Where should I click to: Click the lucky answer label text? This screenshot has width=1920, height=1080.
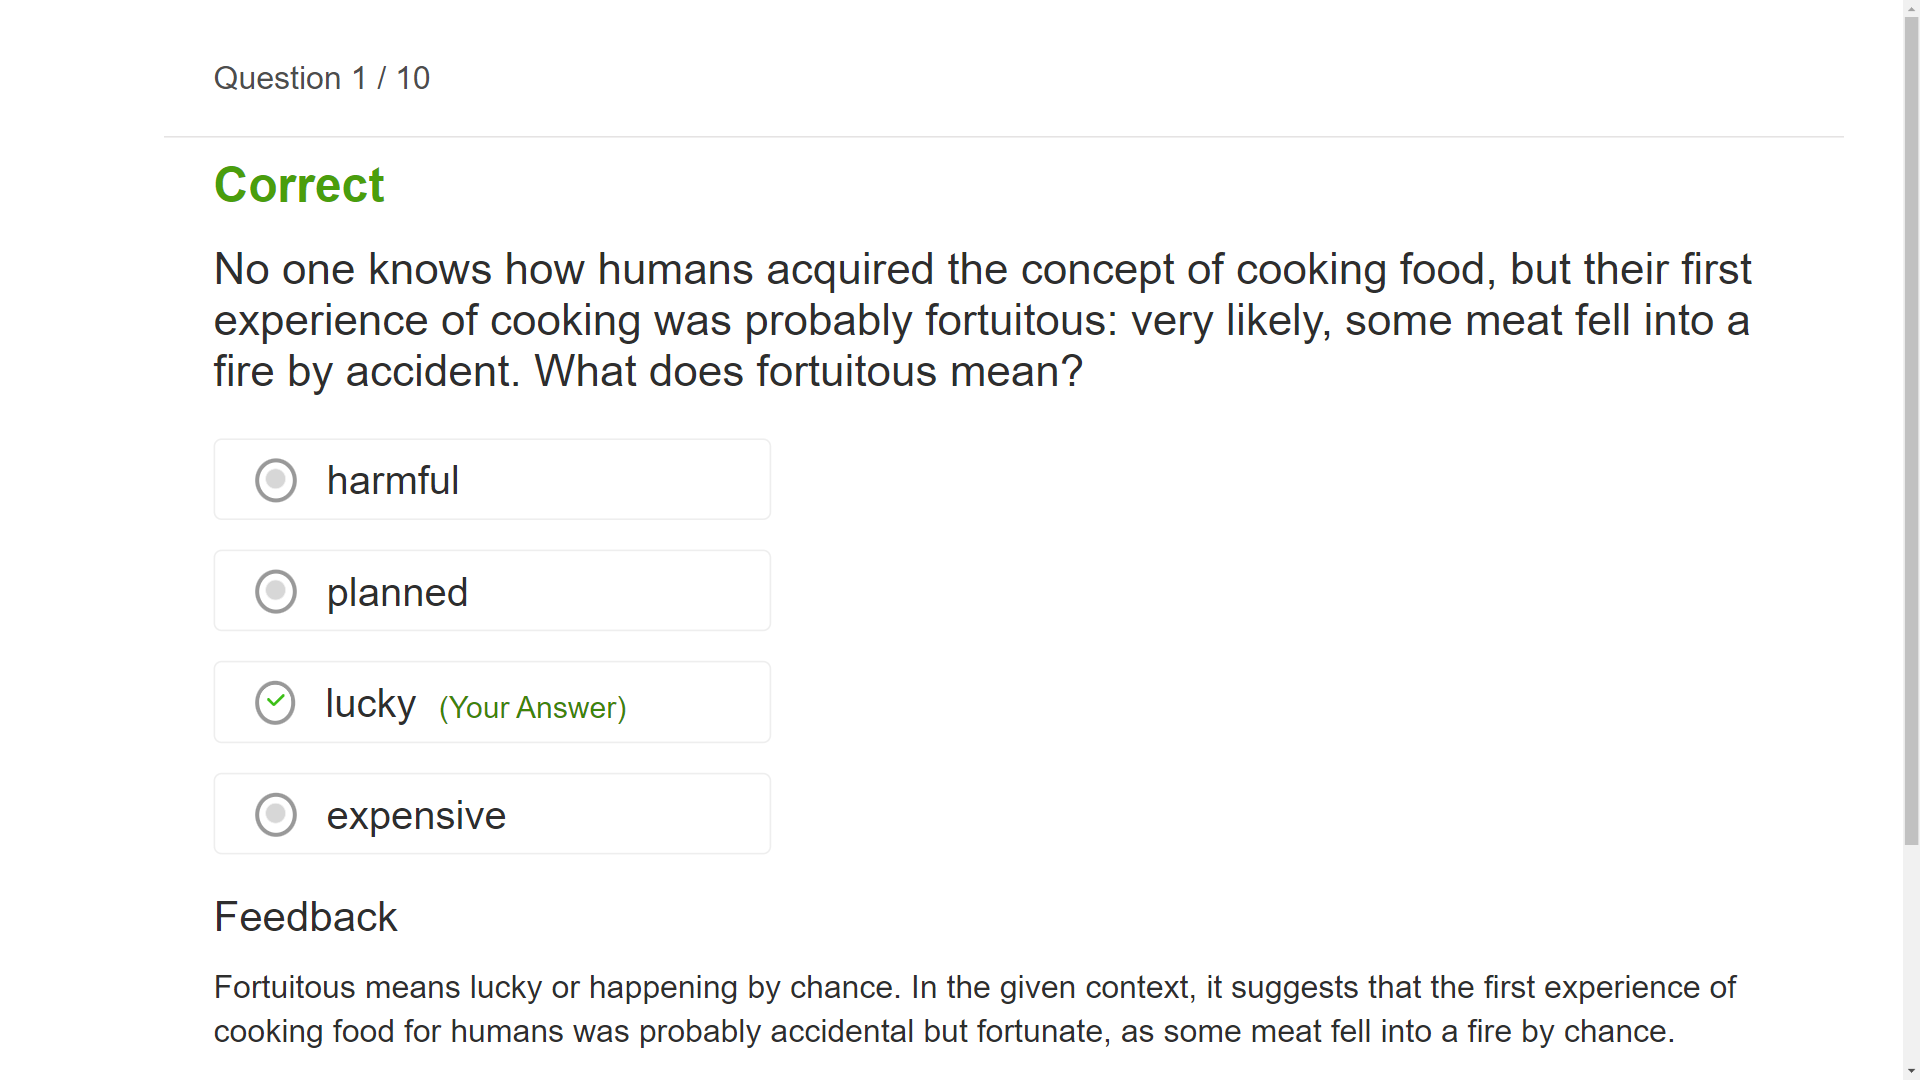point(370,703)
